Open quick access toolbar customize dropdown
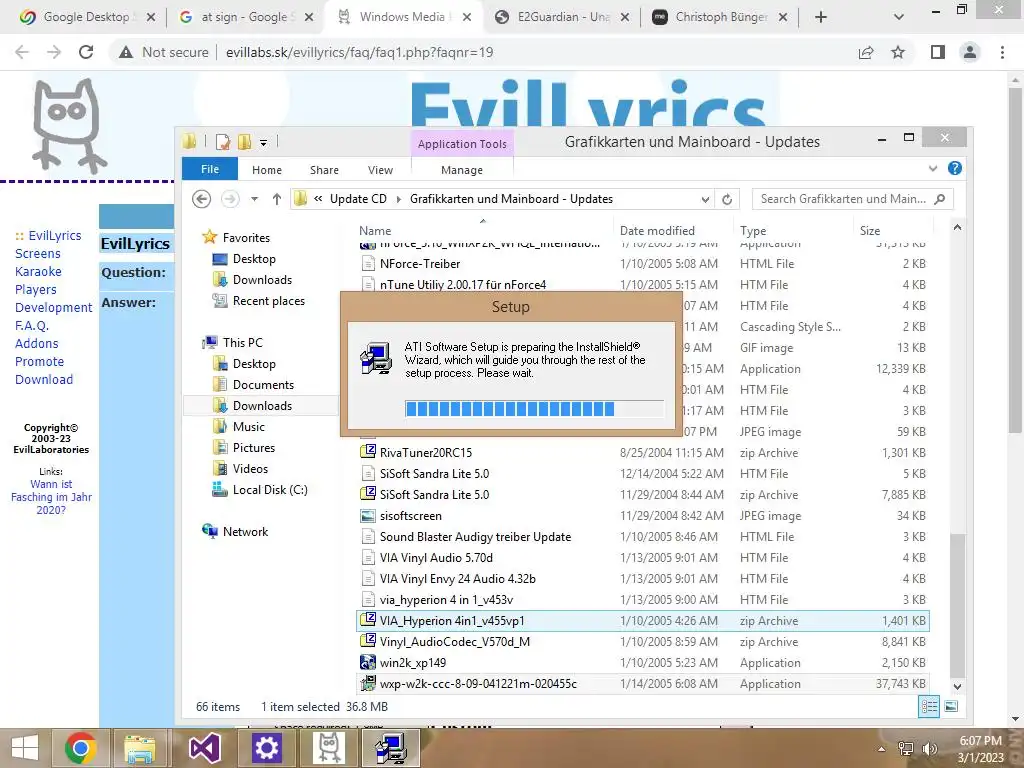The width and height of the screenshot is (1024, 768). 263,142
